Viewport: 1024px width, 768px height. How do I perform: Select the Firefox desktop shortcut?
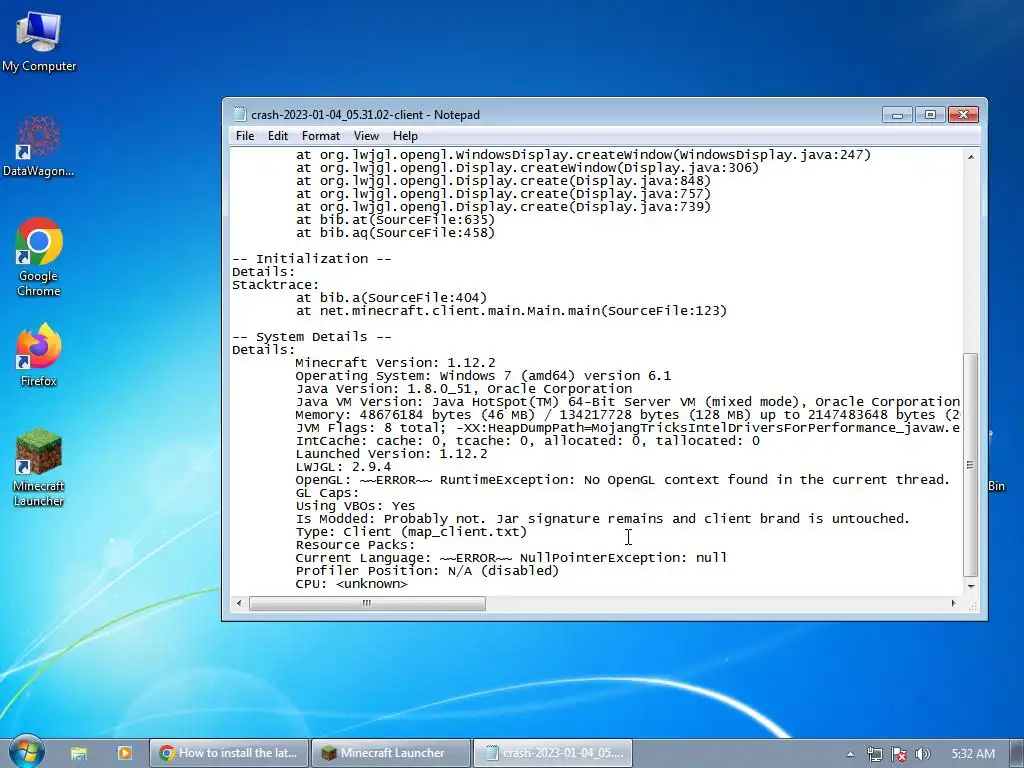coord(39,355)
